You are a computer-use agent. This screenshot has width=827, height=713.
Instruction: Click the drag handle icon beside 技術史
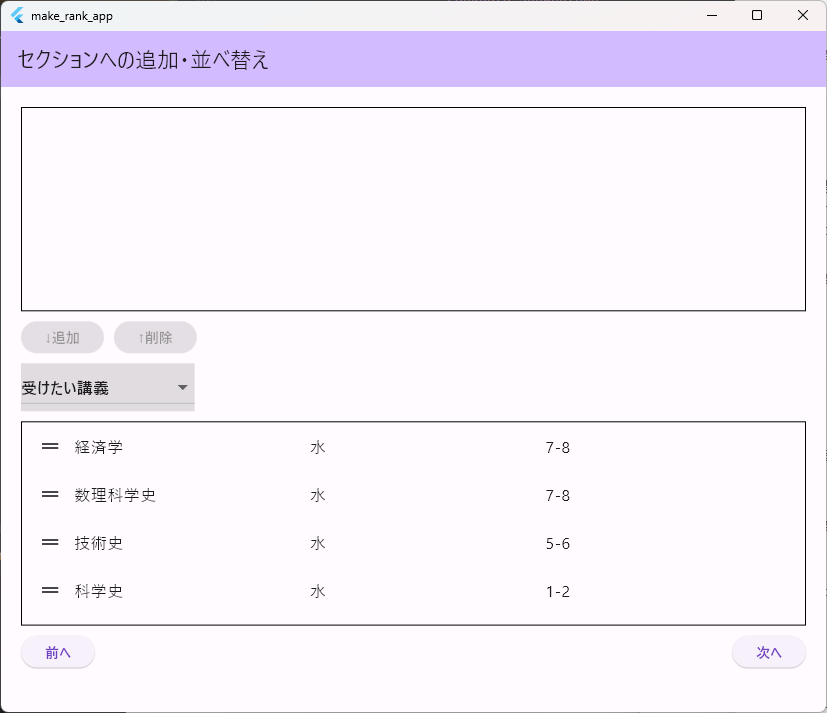(50, 543)
